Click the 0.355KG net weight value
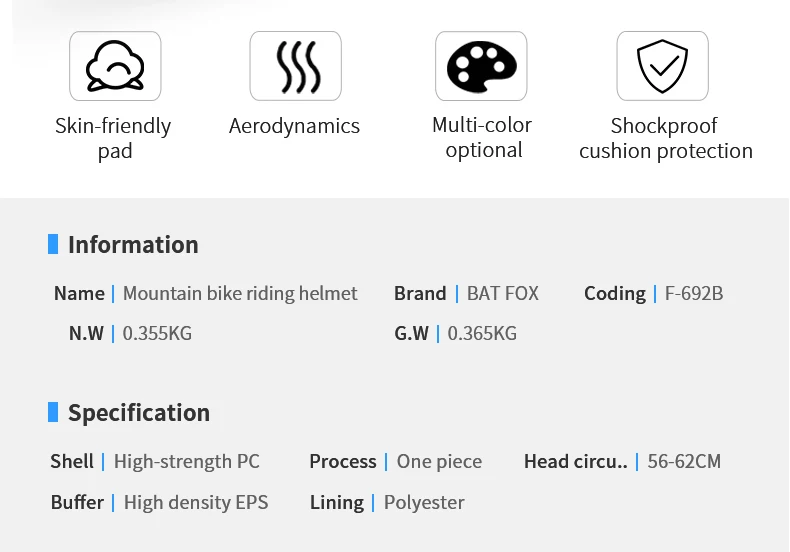Viewport: 790px width, 552px height. point(157,333)
